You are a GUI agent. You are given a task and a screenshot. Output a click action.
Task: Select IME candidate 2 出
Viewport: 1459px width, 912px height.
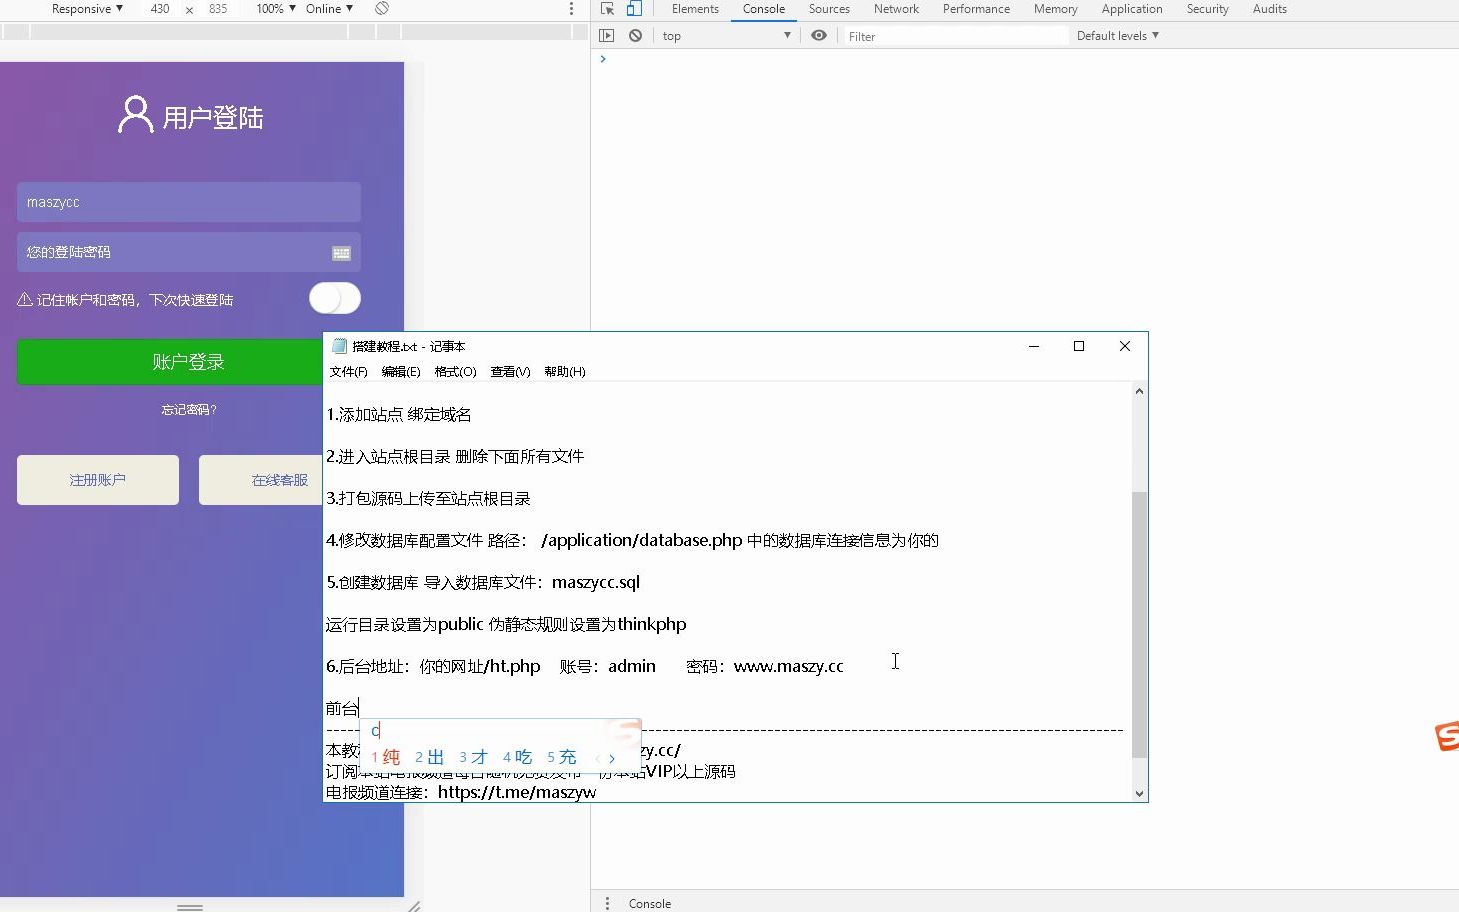[429, 758]
